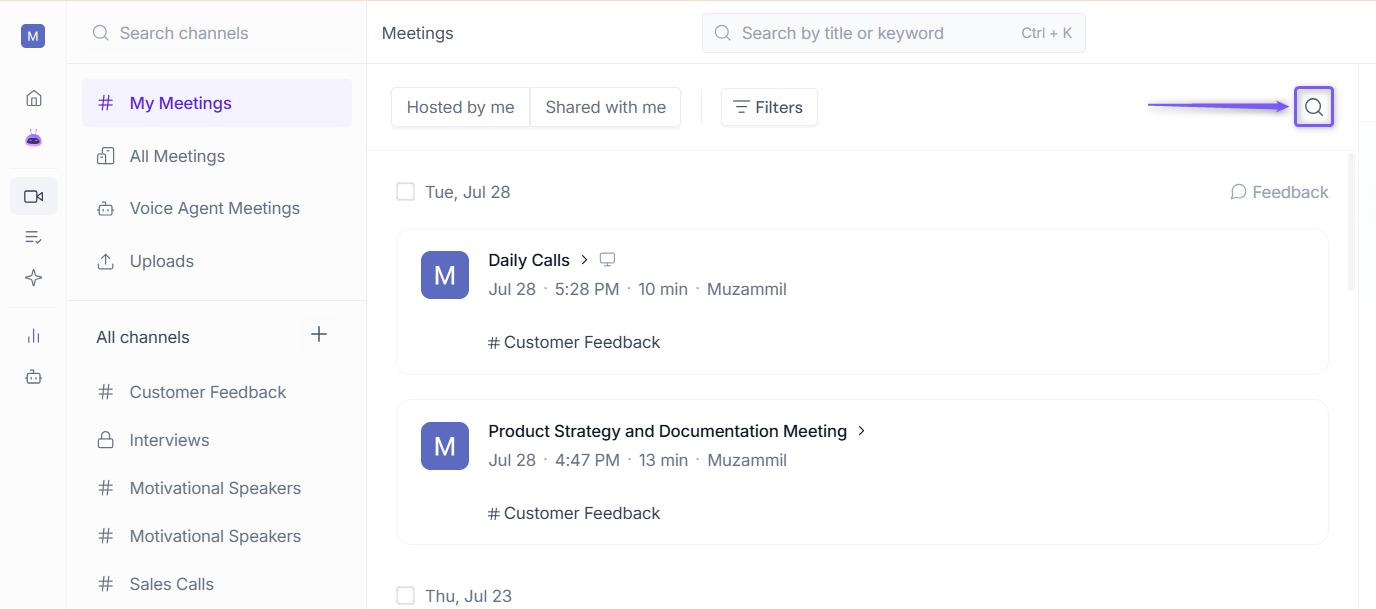Expand Product Strategy and Documentation Meeting chevron
The height and width of the screenshot is (609, 1376).
click(862, 431)
